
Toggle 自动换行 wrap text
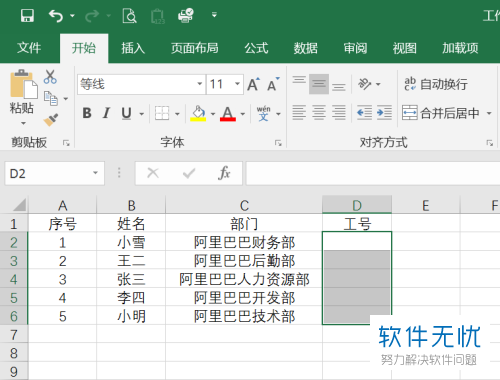click(x=436, y=84)
